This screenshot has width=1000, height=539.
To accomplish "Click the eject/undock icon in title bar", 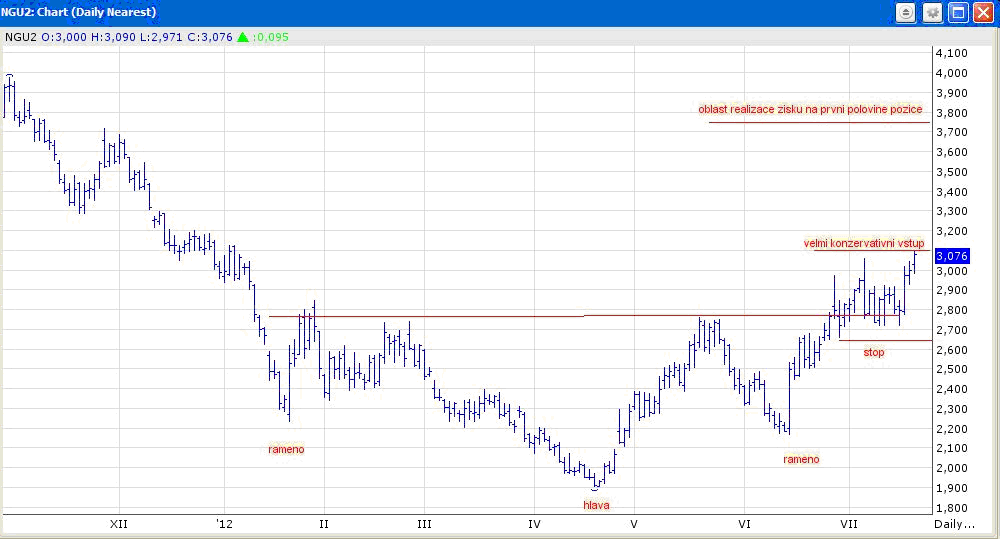I will click(906, 13).
